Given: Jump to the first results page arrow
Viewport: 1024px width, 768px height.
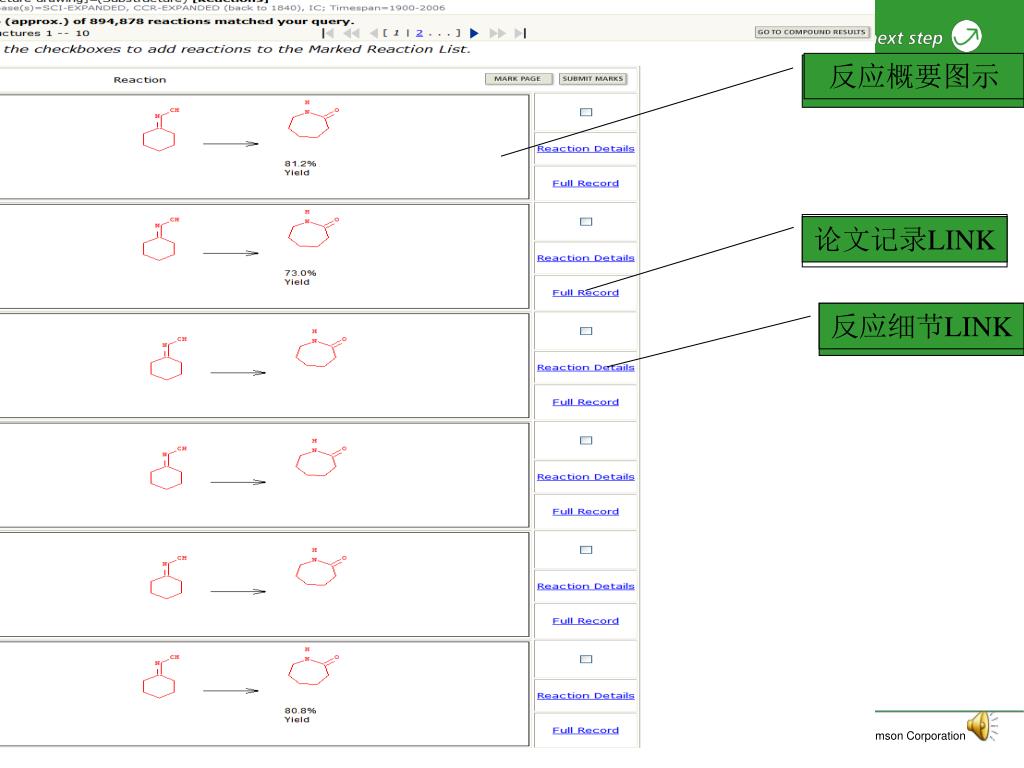Looking at the screenshot, I should (328, 33).
